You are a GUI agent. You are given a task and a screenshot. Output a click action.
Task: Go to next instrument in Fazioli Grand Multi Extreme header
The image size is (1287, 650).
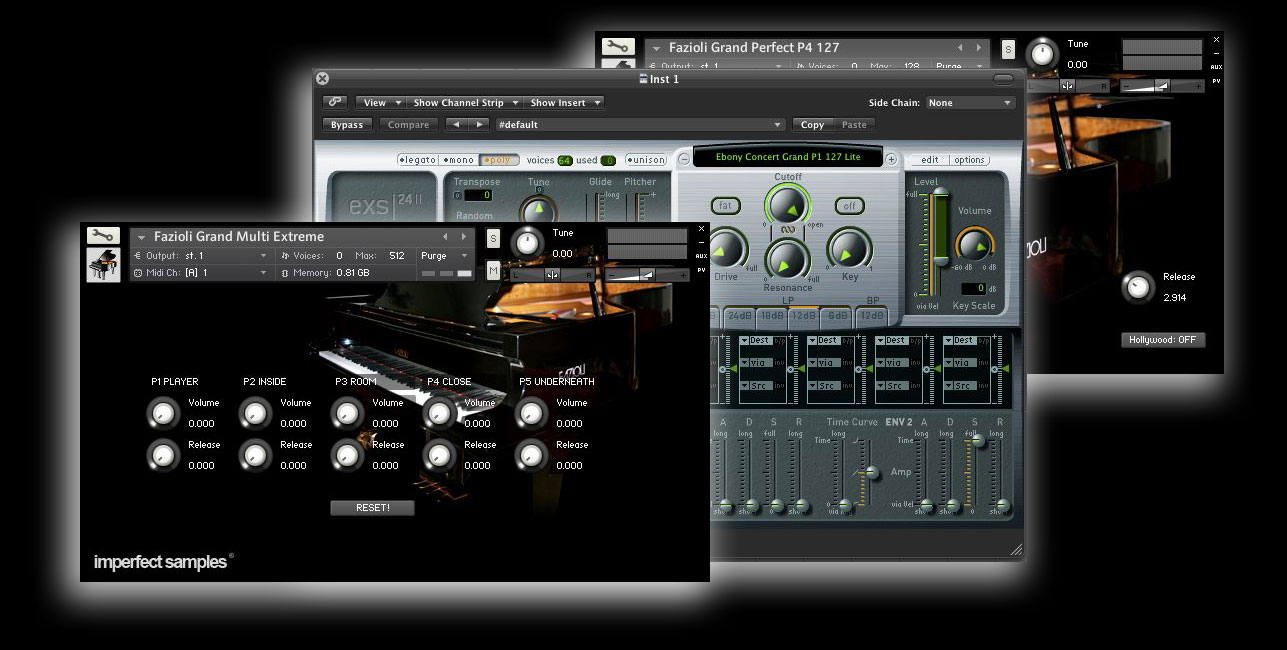463,237
